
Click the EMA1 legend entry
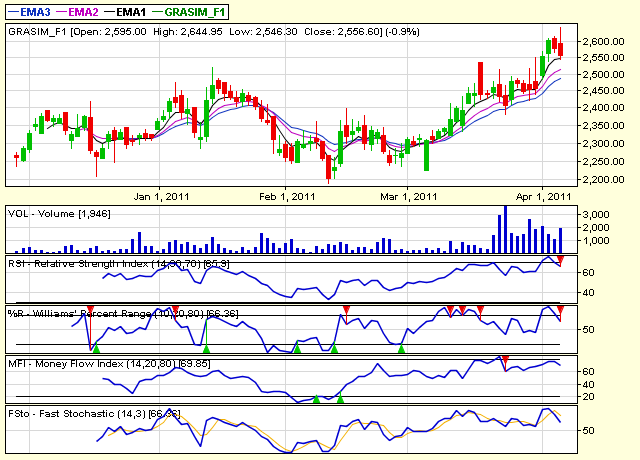click(x=125, y=12)
